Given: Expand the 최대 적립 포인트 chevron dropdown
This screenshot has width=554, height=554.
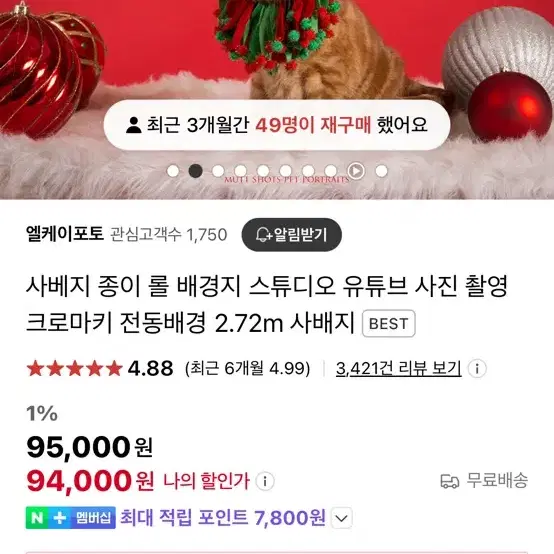Looking at the screenshot, I should pyautogui.click(x=341, y=518).
